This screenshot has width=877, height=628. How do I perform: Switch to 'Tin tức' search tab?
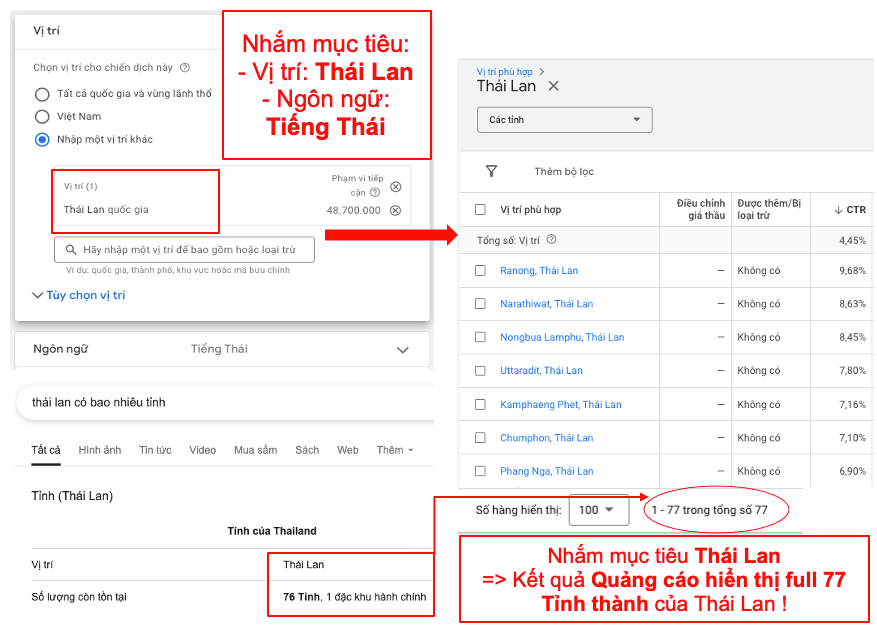(x=155, y=450)
